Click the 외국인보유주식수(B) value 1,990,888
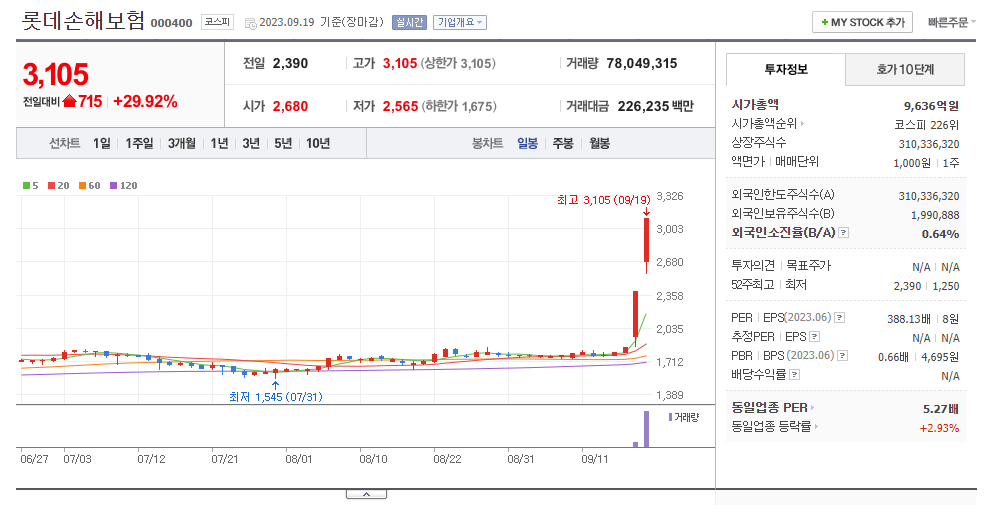 click(935, 215)
